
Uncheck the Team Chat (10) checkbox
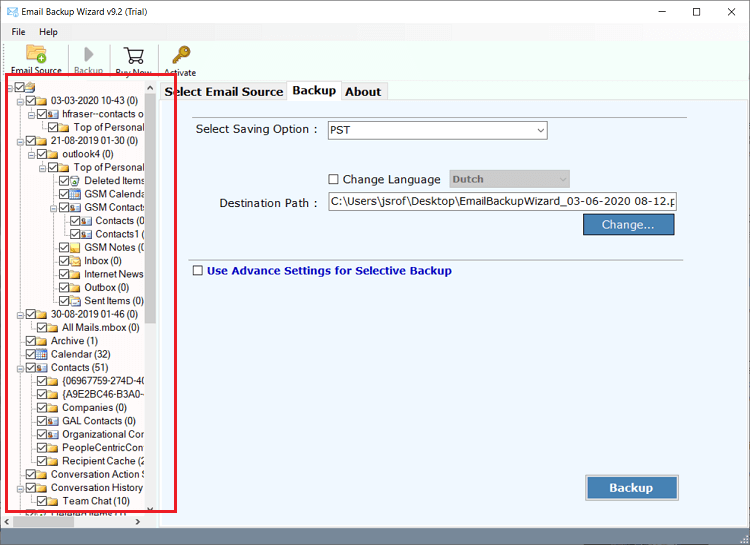[42, 501]
